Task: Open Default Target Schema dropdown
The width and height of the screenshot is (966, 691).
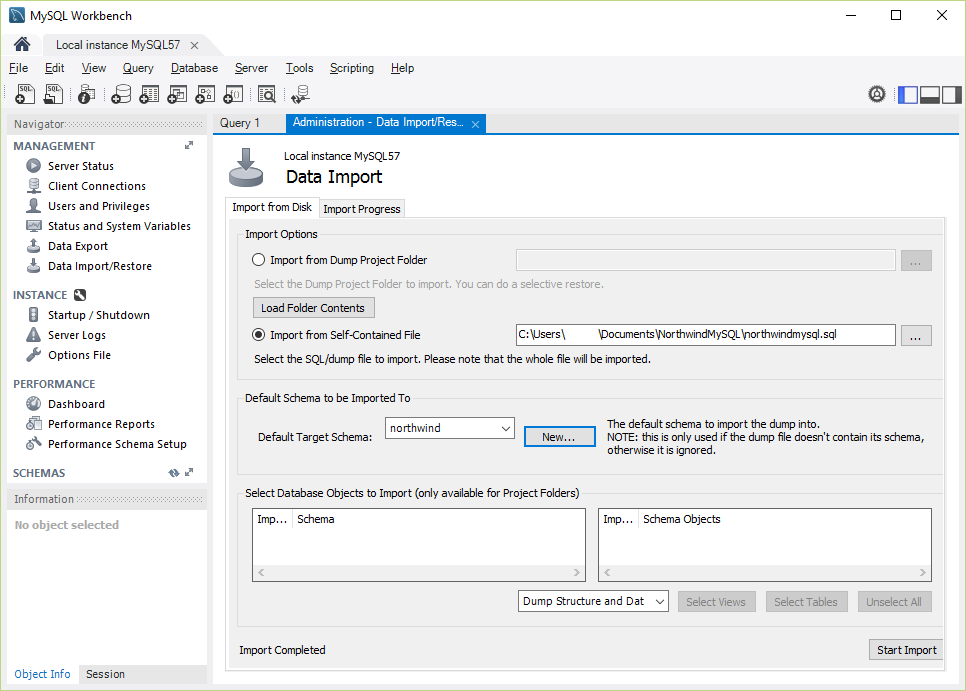Action: [450, 428]
